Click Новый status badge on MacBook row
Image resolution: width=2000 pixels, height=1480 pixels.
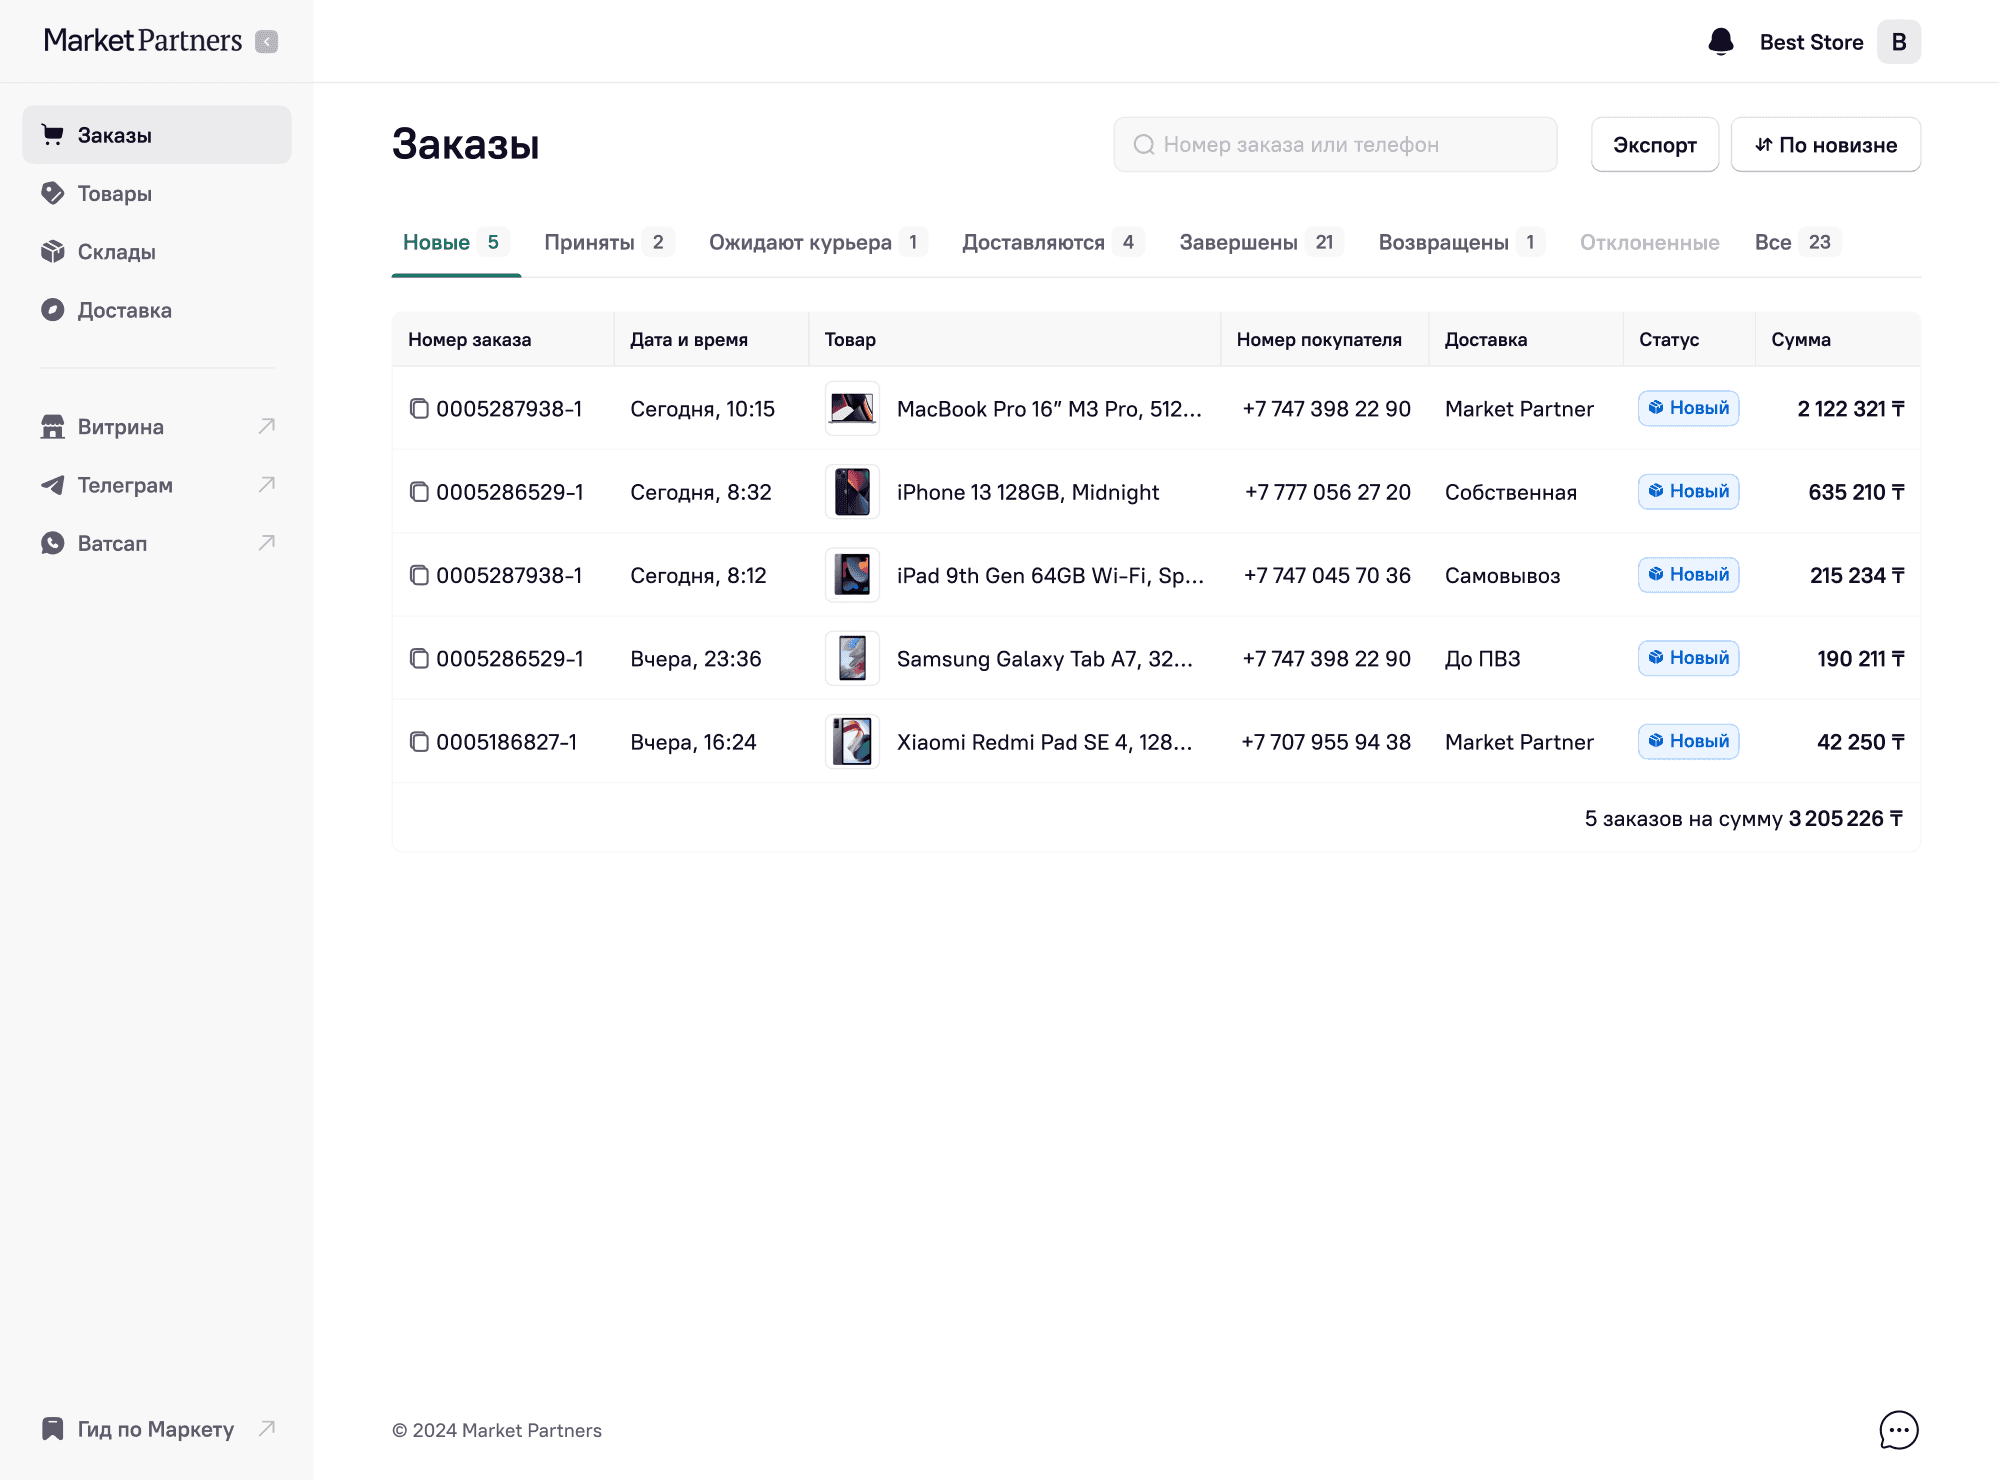[x=1688, y=408]
